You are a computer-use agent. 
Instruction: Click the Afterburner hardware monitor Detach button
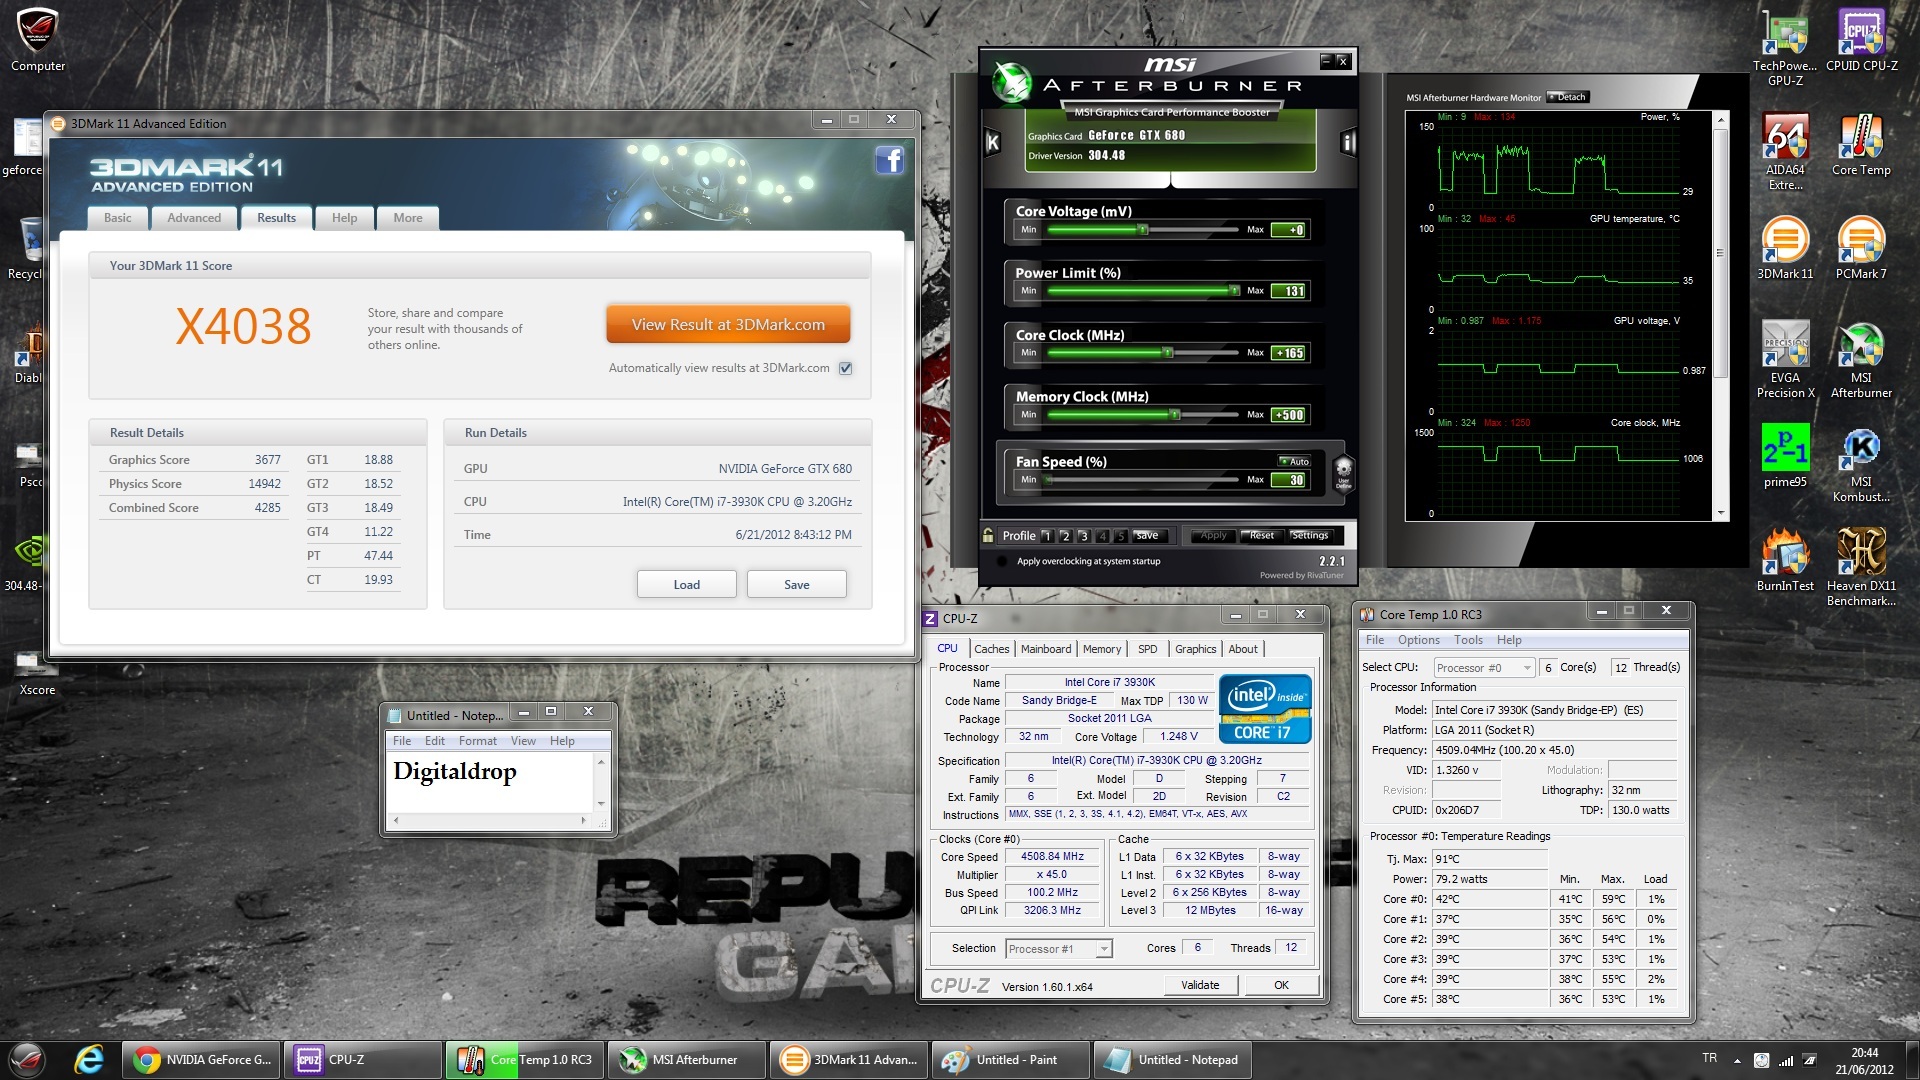click(1567, 97)
